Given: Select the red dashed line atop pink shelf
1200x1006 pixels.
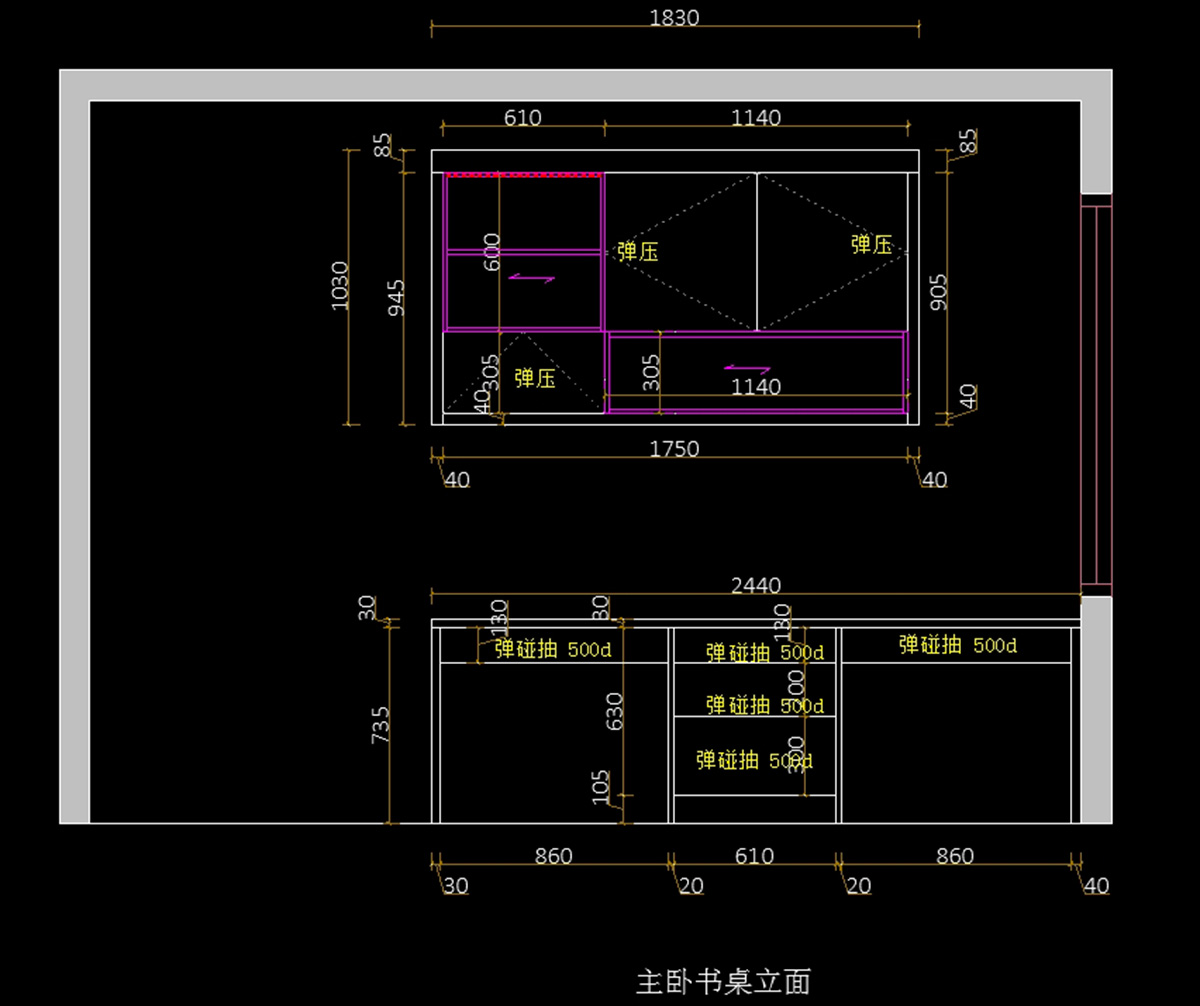Looking at the screenshot, I should click(x=523, y=174).
